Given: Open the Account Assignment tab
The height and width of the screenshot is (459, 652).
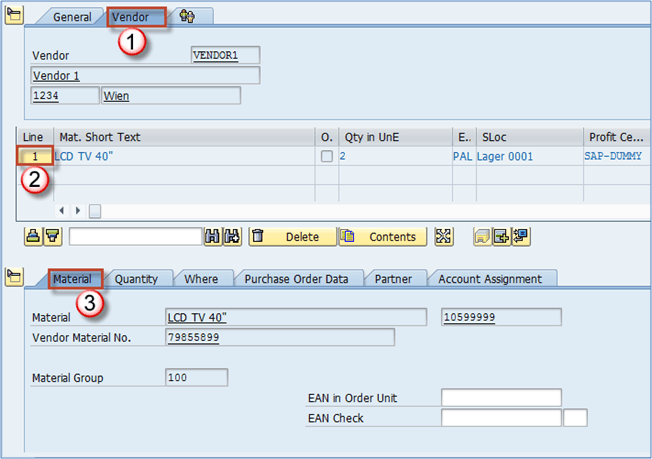Looking at the screenshot, I should pyautogui.click(x=490, y=279).
